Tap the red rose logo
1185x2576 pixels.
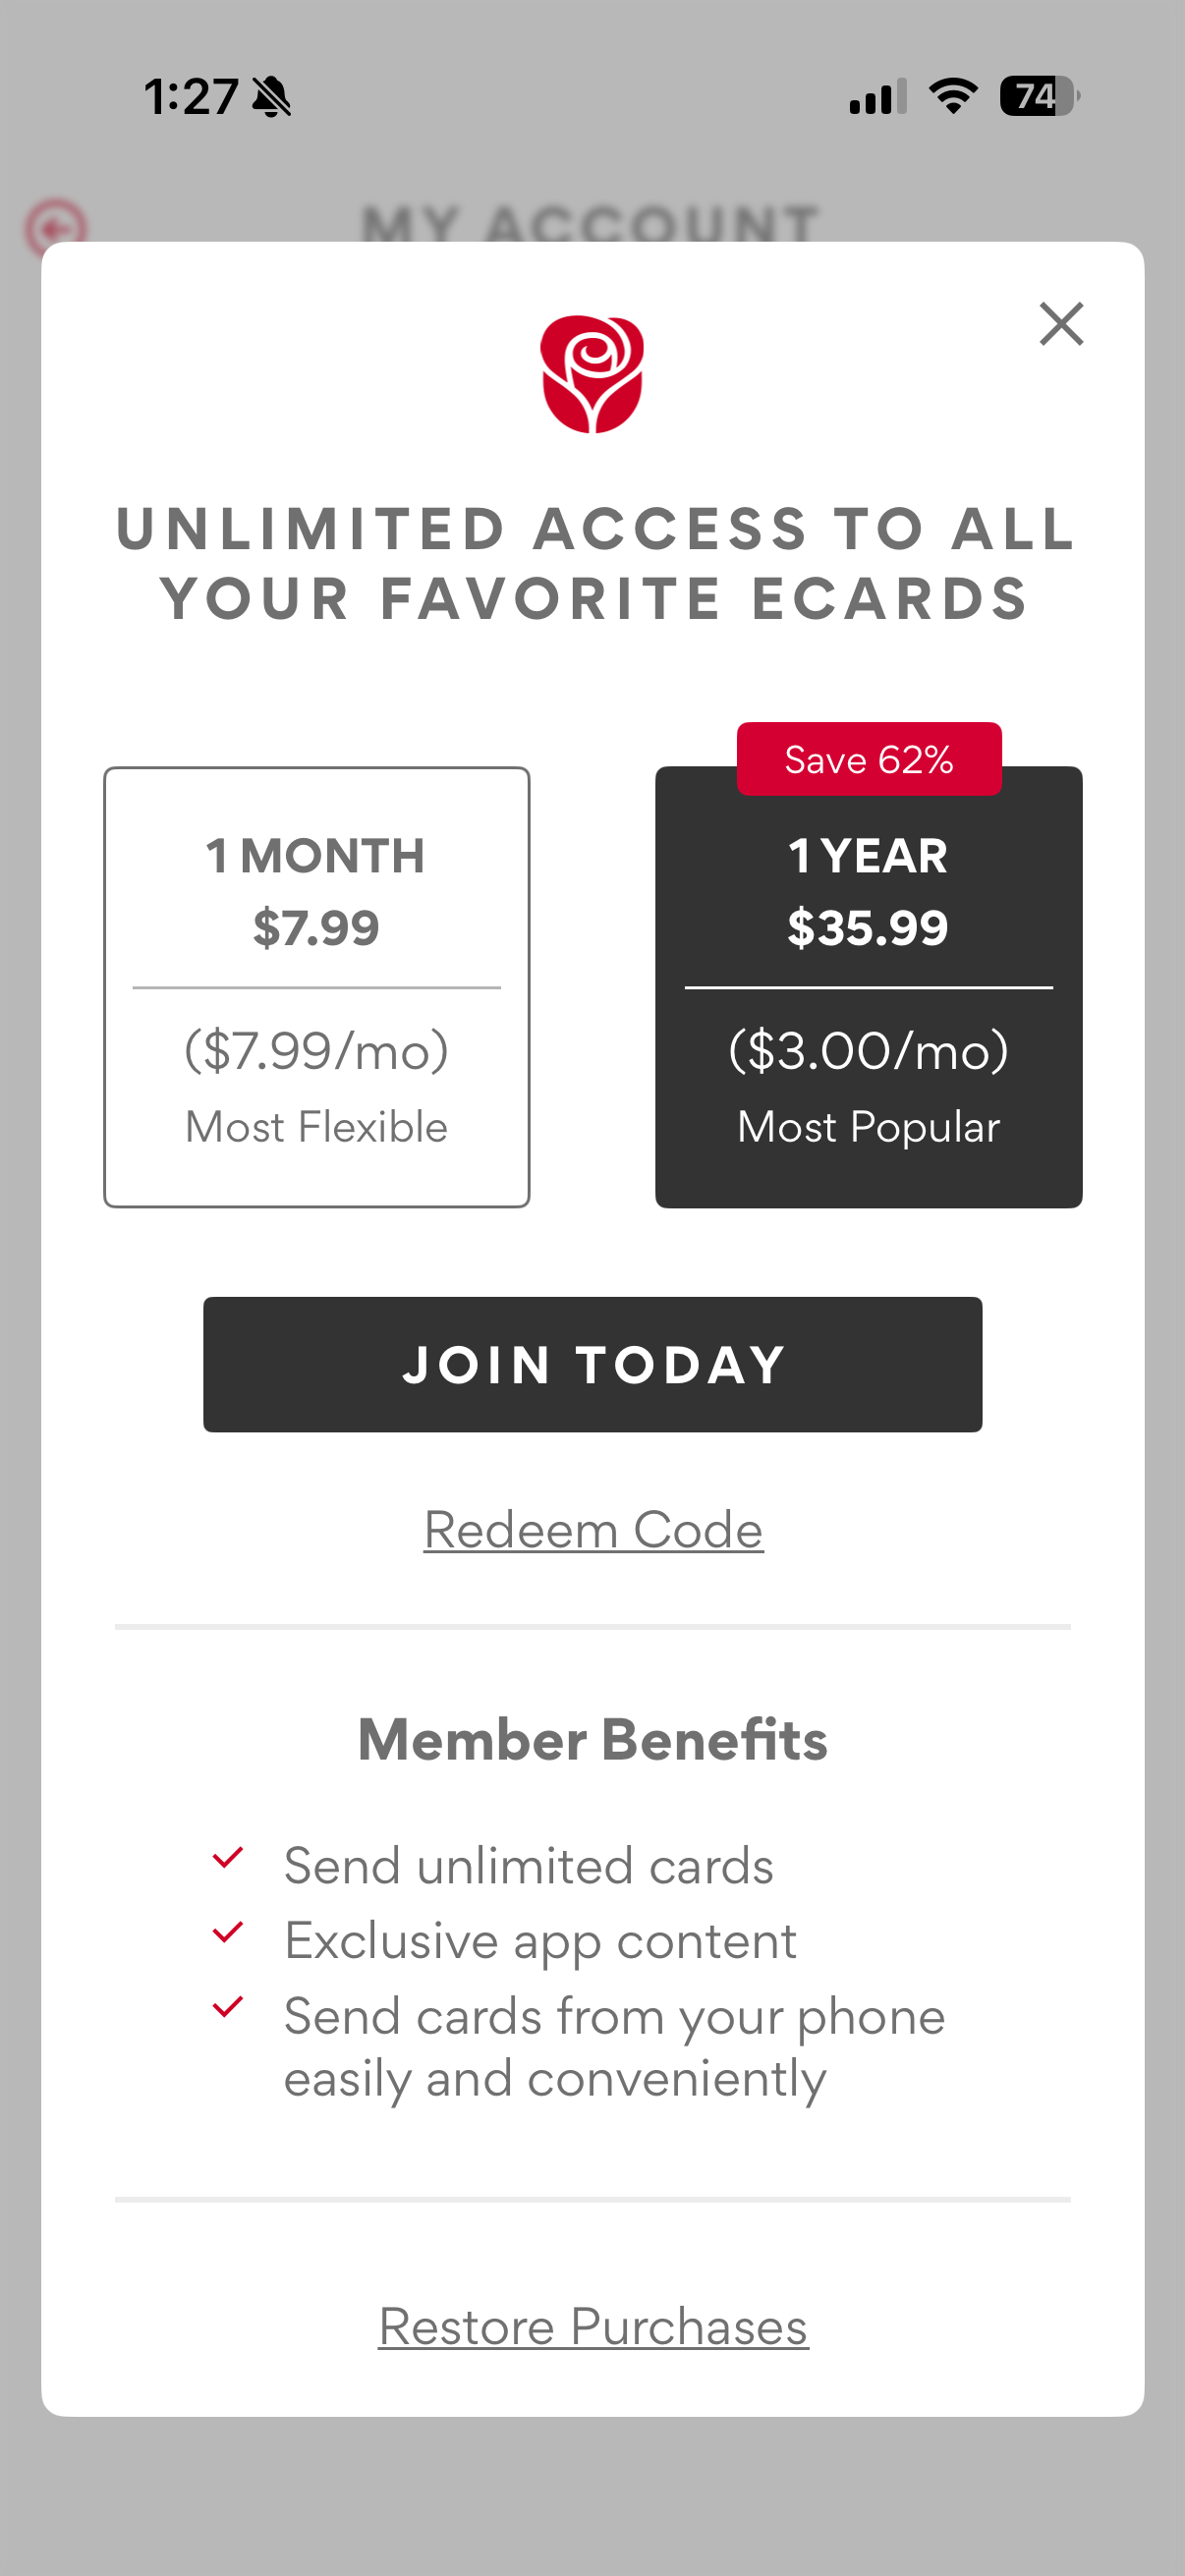[592, 374]
